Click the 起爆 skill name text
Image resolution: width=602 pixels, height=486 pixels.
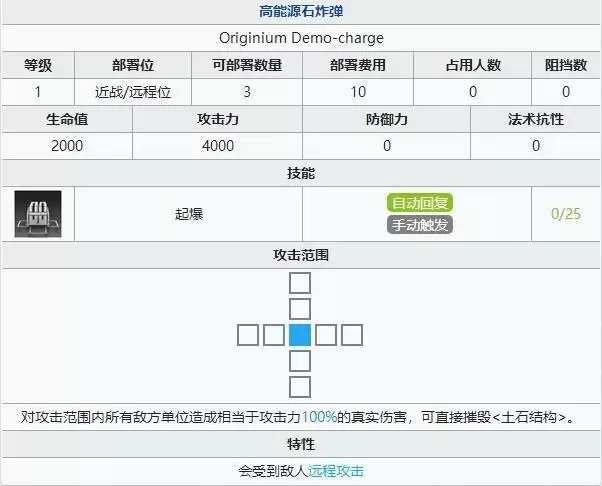(x=188, y=214)
